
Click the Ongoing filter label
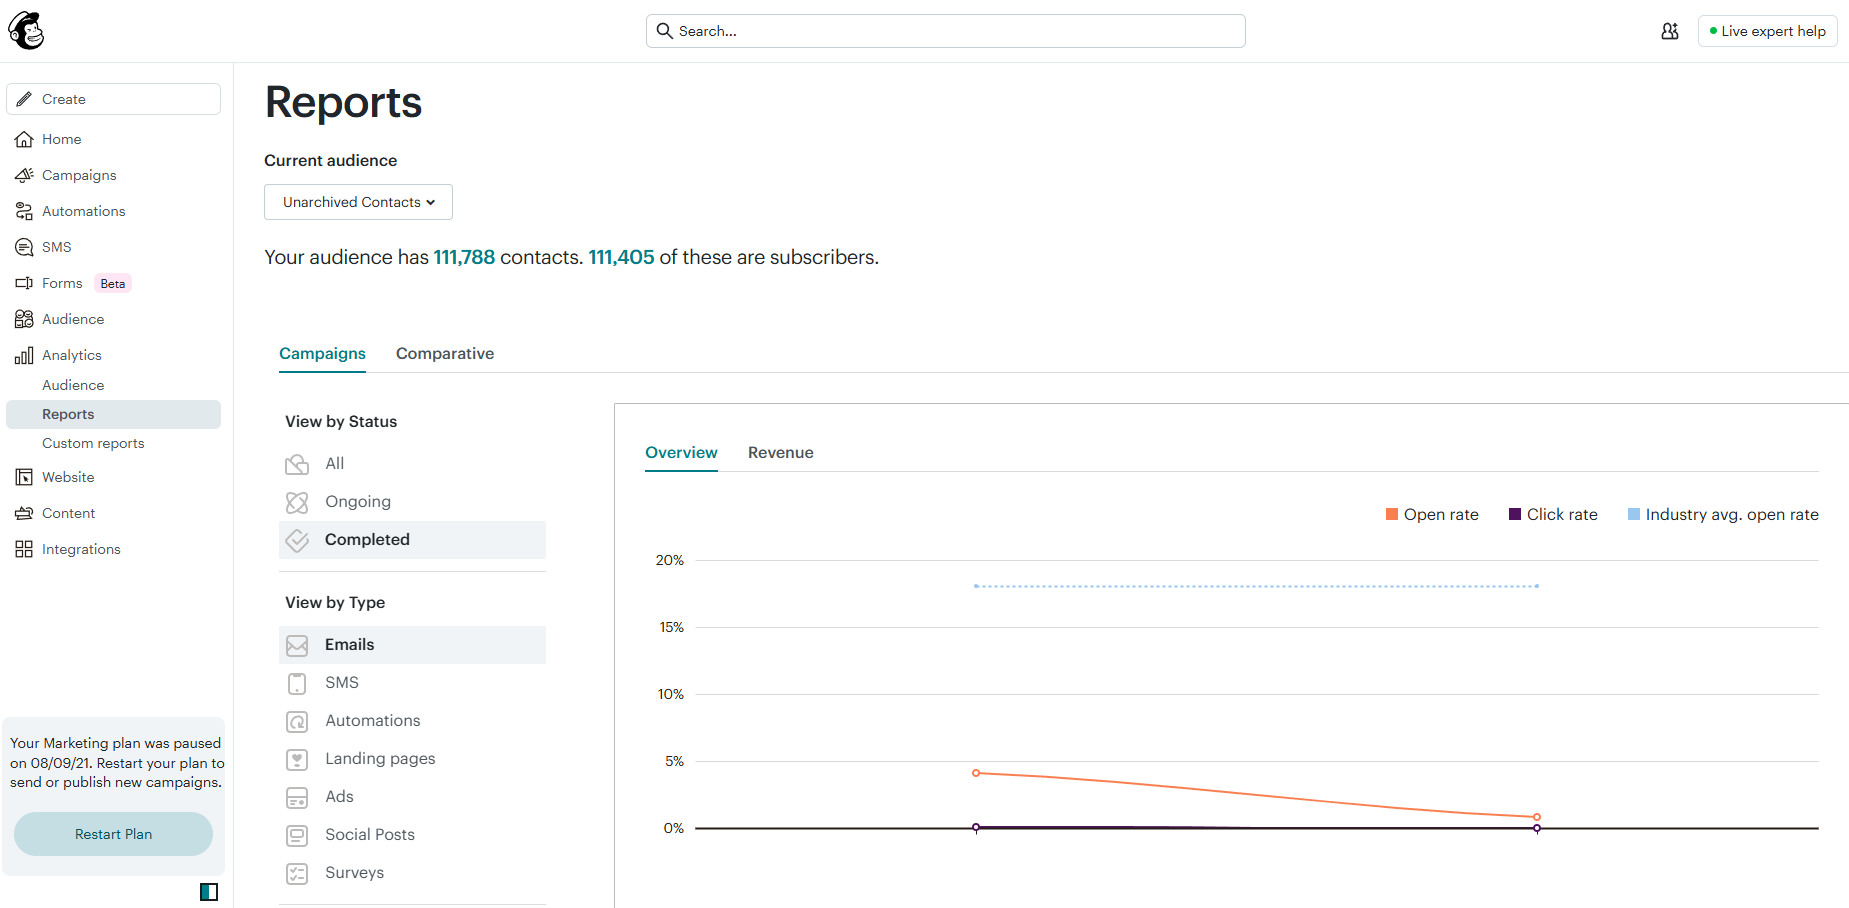click(358, 502)
